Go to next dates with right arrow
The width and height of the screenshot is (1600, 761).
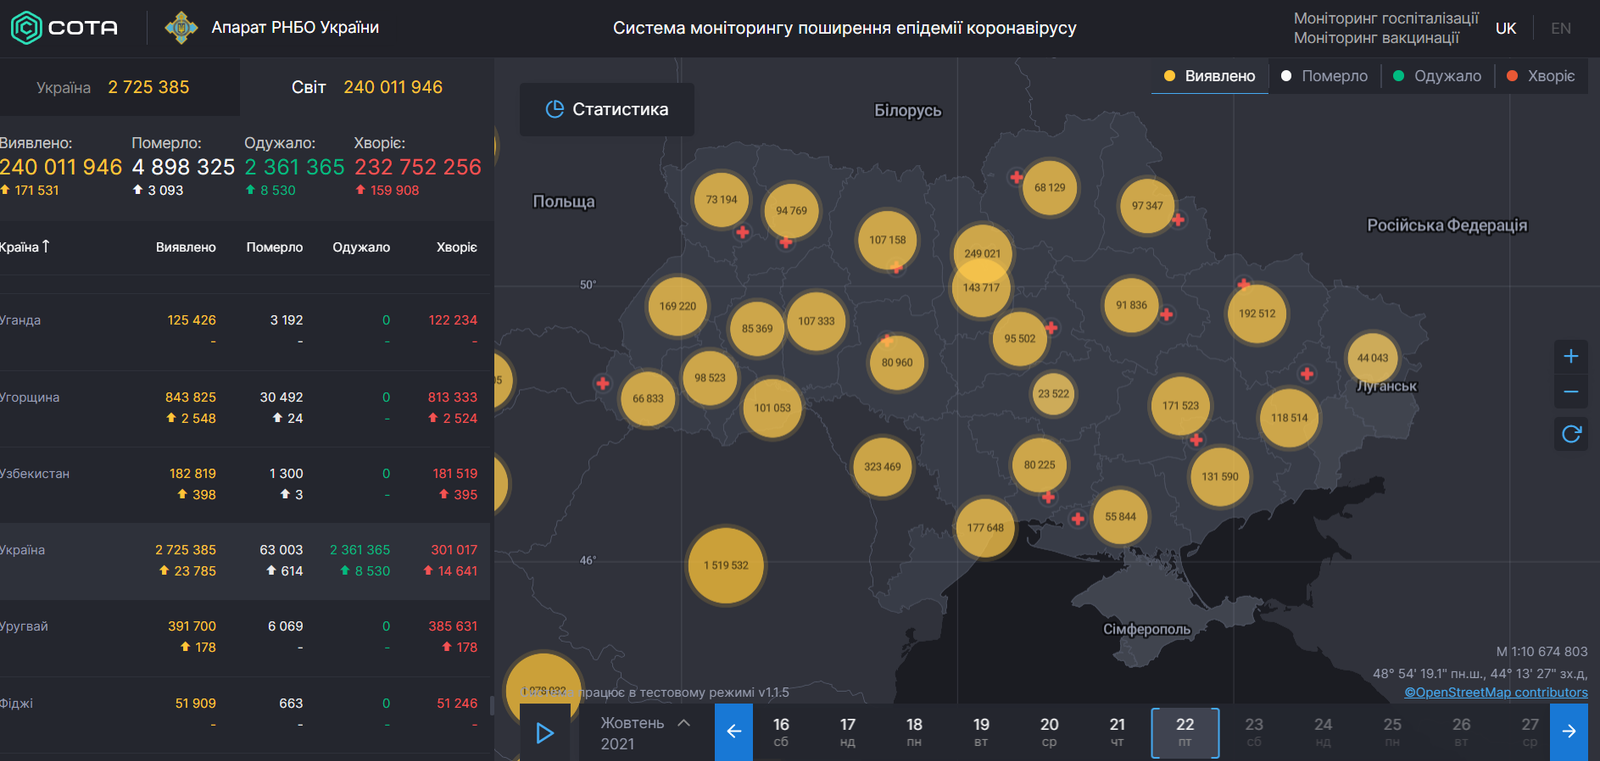pyautogui.click(x=1569, y=732)
